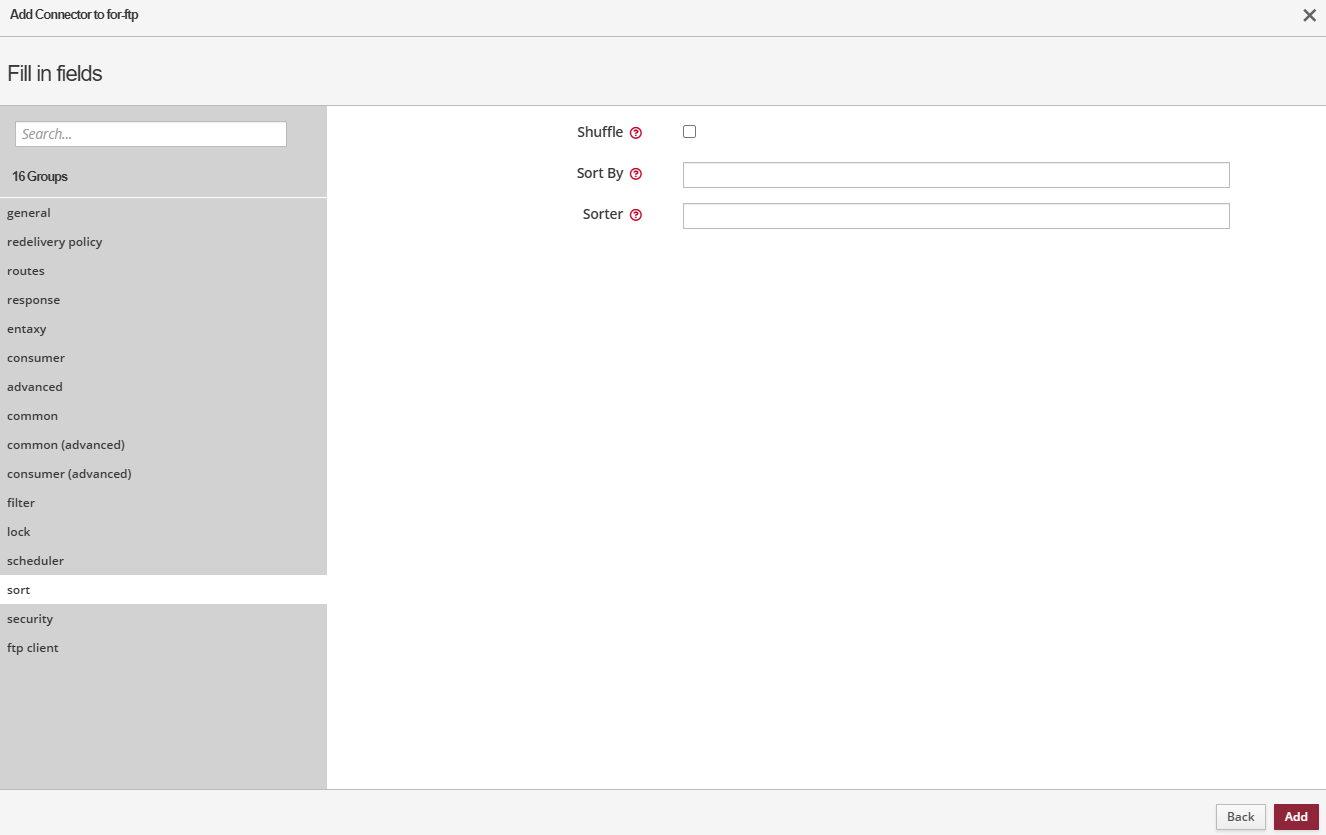Image resolution: width=1326 pixels, height=835 pixels.
Task: Go to the consumer (advanced) group
Action: [69, 474]
